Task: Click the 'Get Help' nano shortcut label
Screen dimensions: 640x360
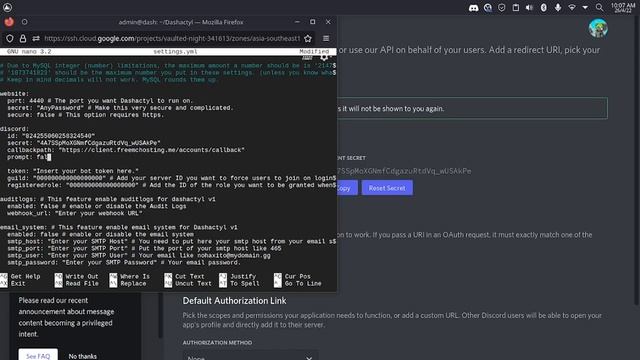Action: [25, 276]
